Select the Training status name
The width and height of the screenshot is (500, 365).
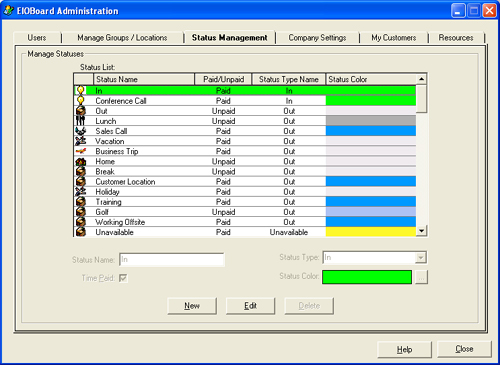click(x=108, y=202)
